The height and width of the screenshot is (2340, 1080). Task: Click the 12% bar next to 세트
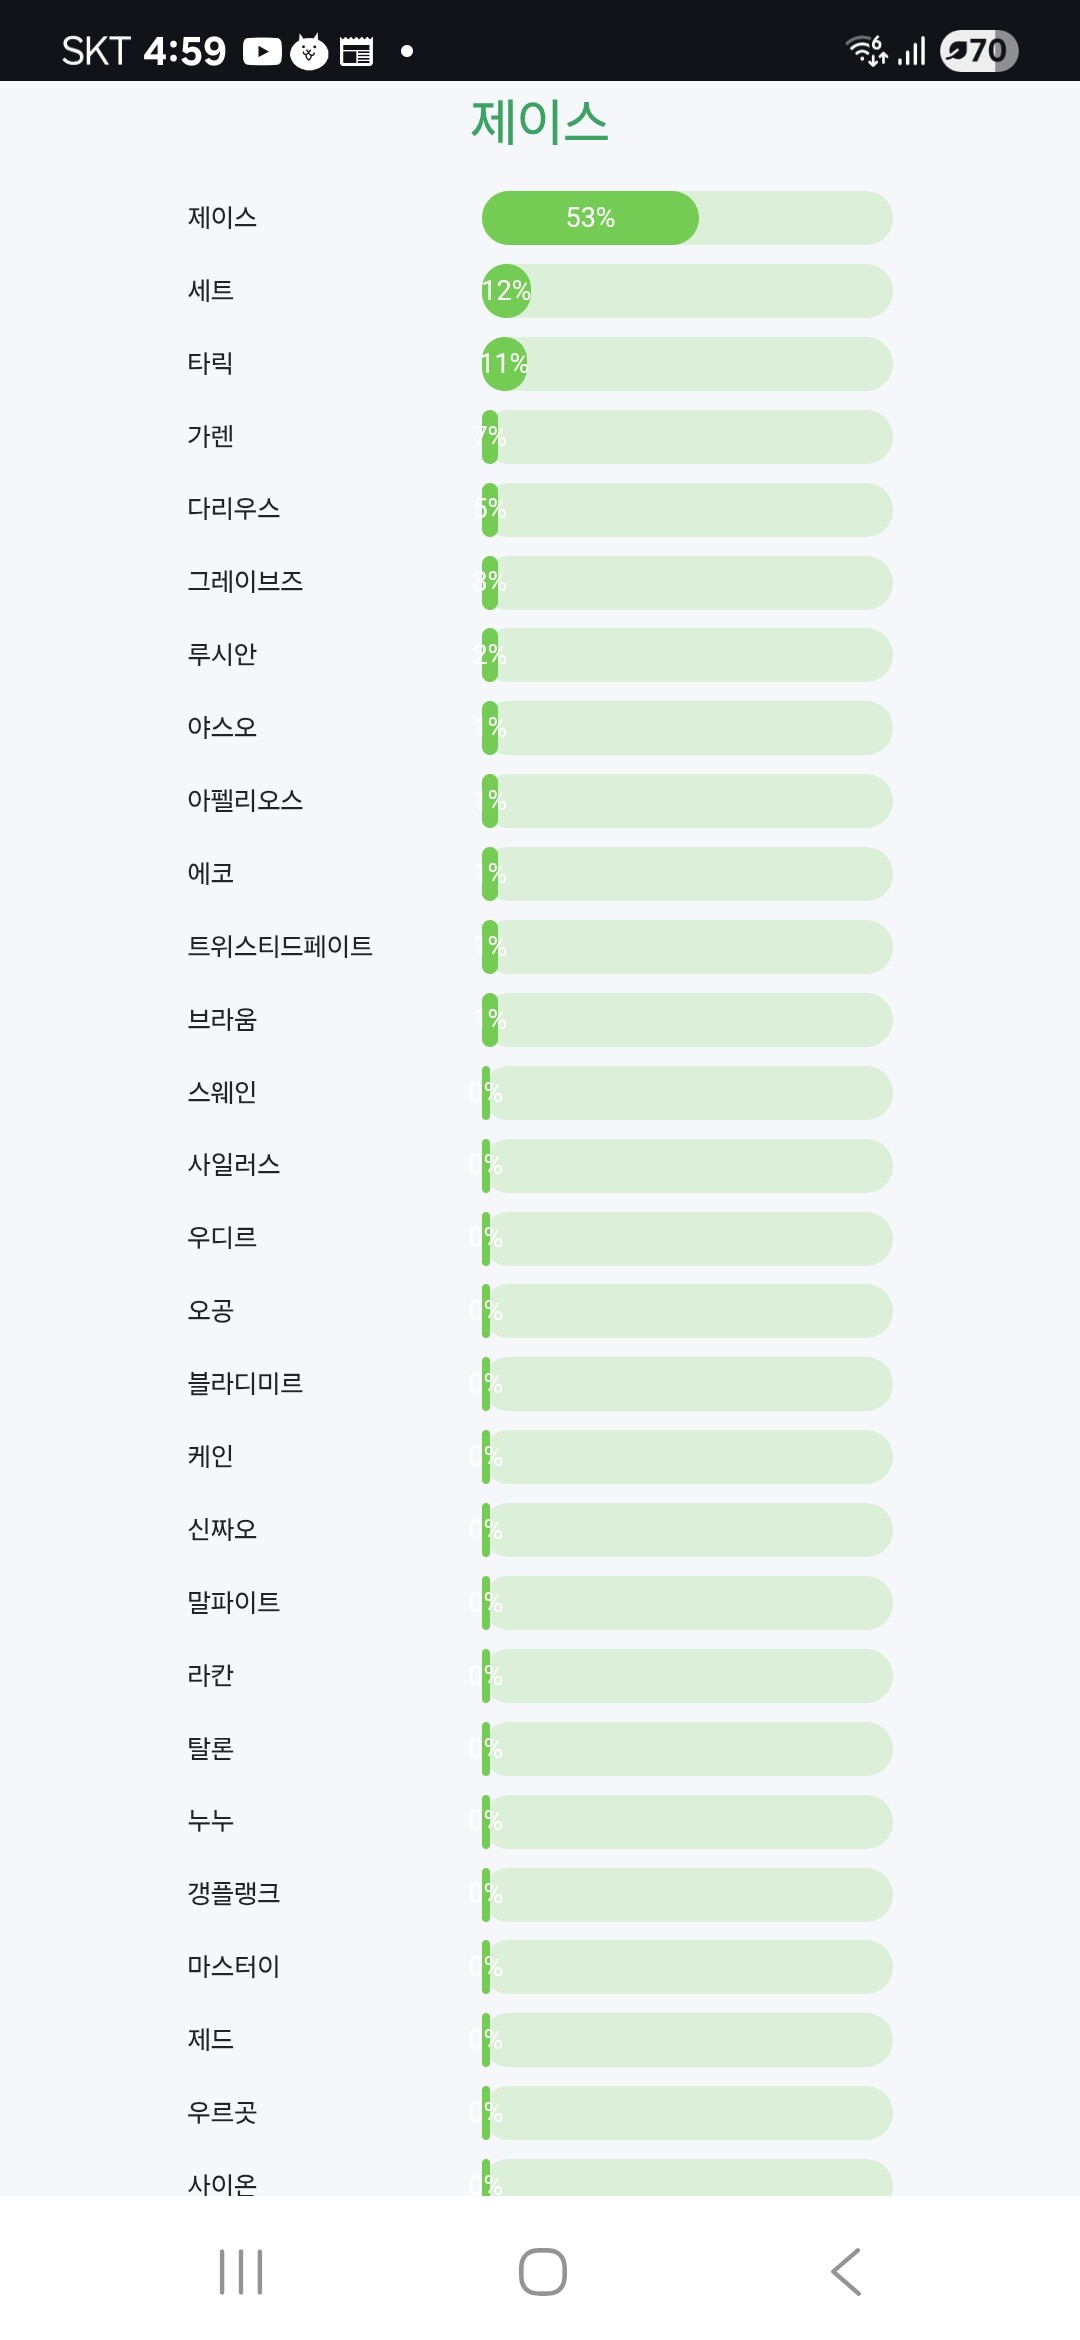pyautogui.click(x=687, y=291)
